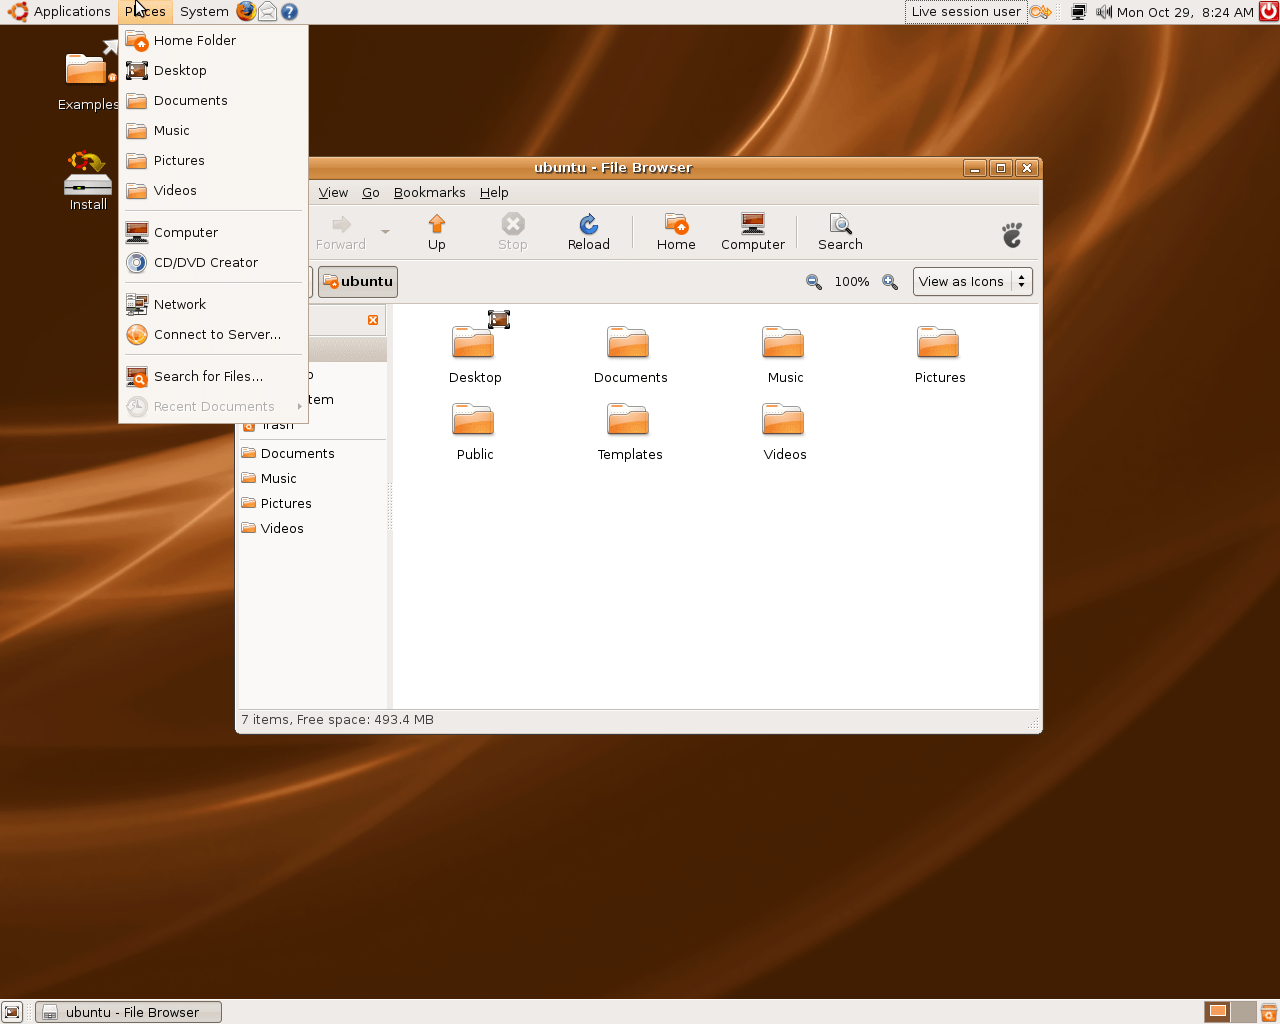Click the ubuntu location path button
The width and height of the screenshot is (1280, 1024).
(358, 282)
